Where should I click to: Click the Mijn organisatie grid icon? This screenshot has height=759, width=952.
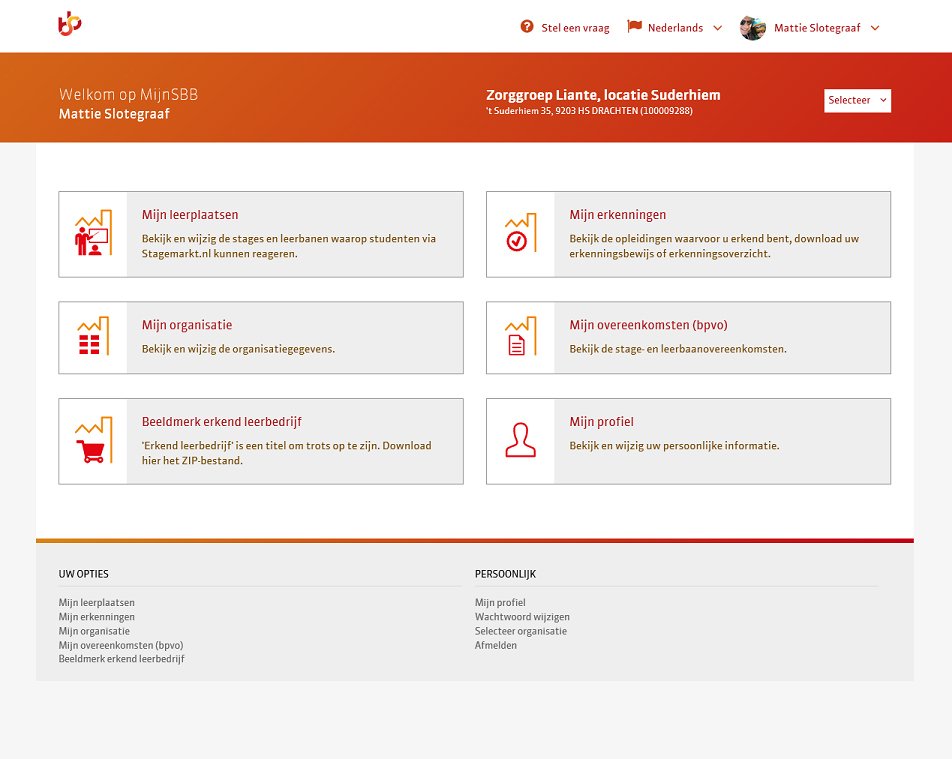[x=94, y=336]
